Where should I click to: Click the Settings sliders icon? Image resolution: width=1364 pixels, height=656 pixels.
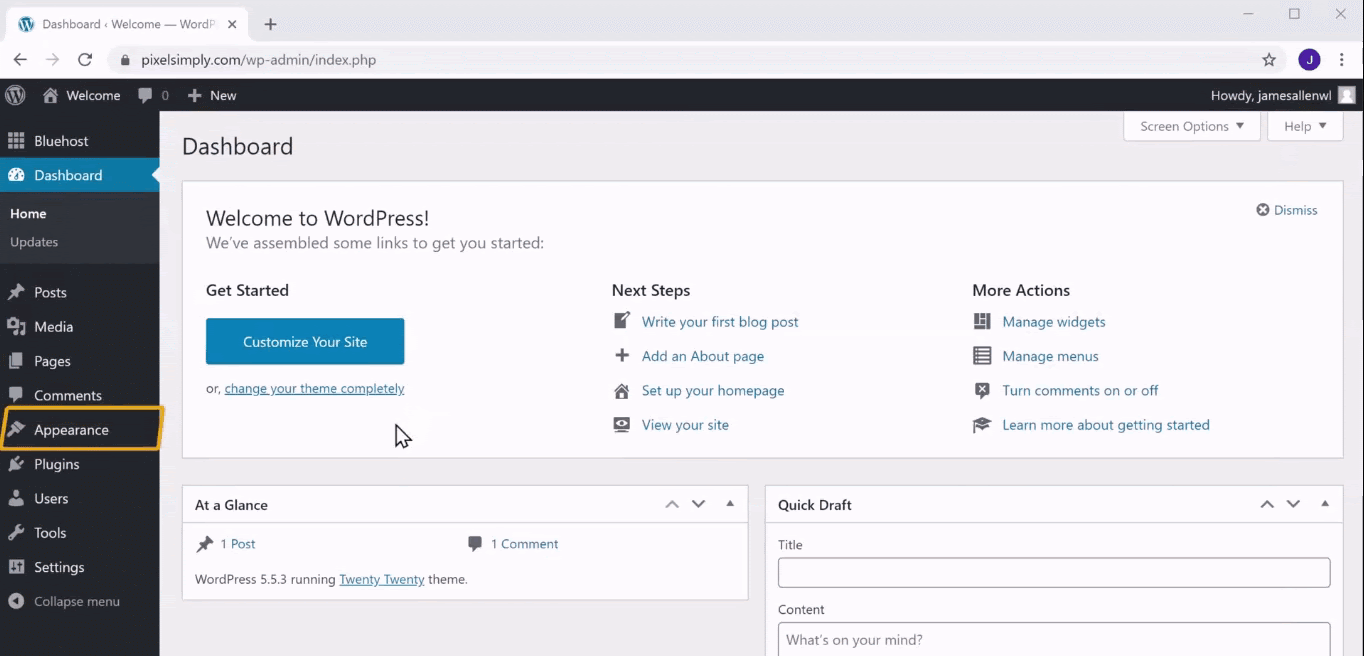coord(16,567)
